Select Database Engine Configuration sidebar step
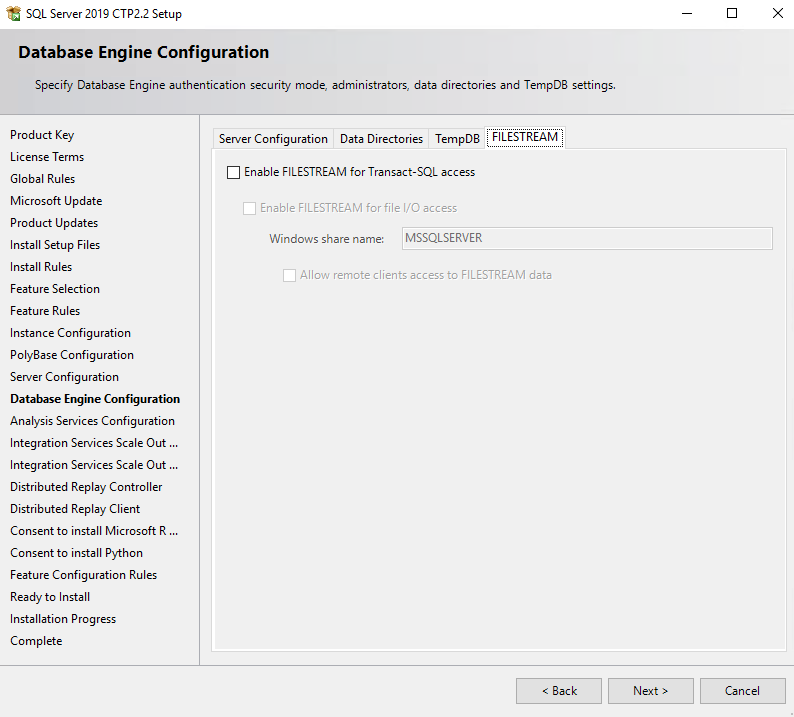 coord(95,399)
